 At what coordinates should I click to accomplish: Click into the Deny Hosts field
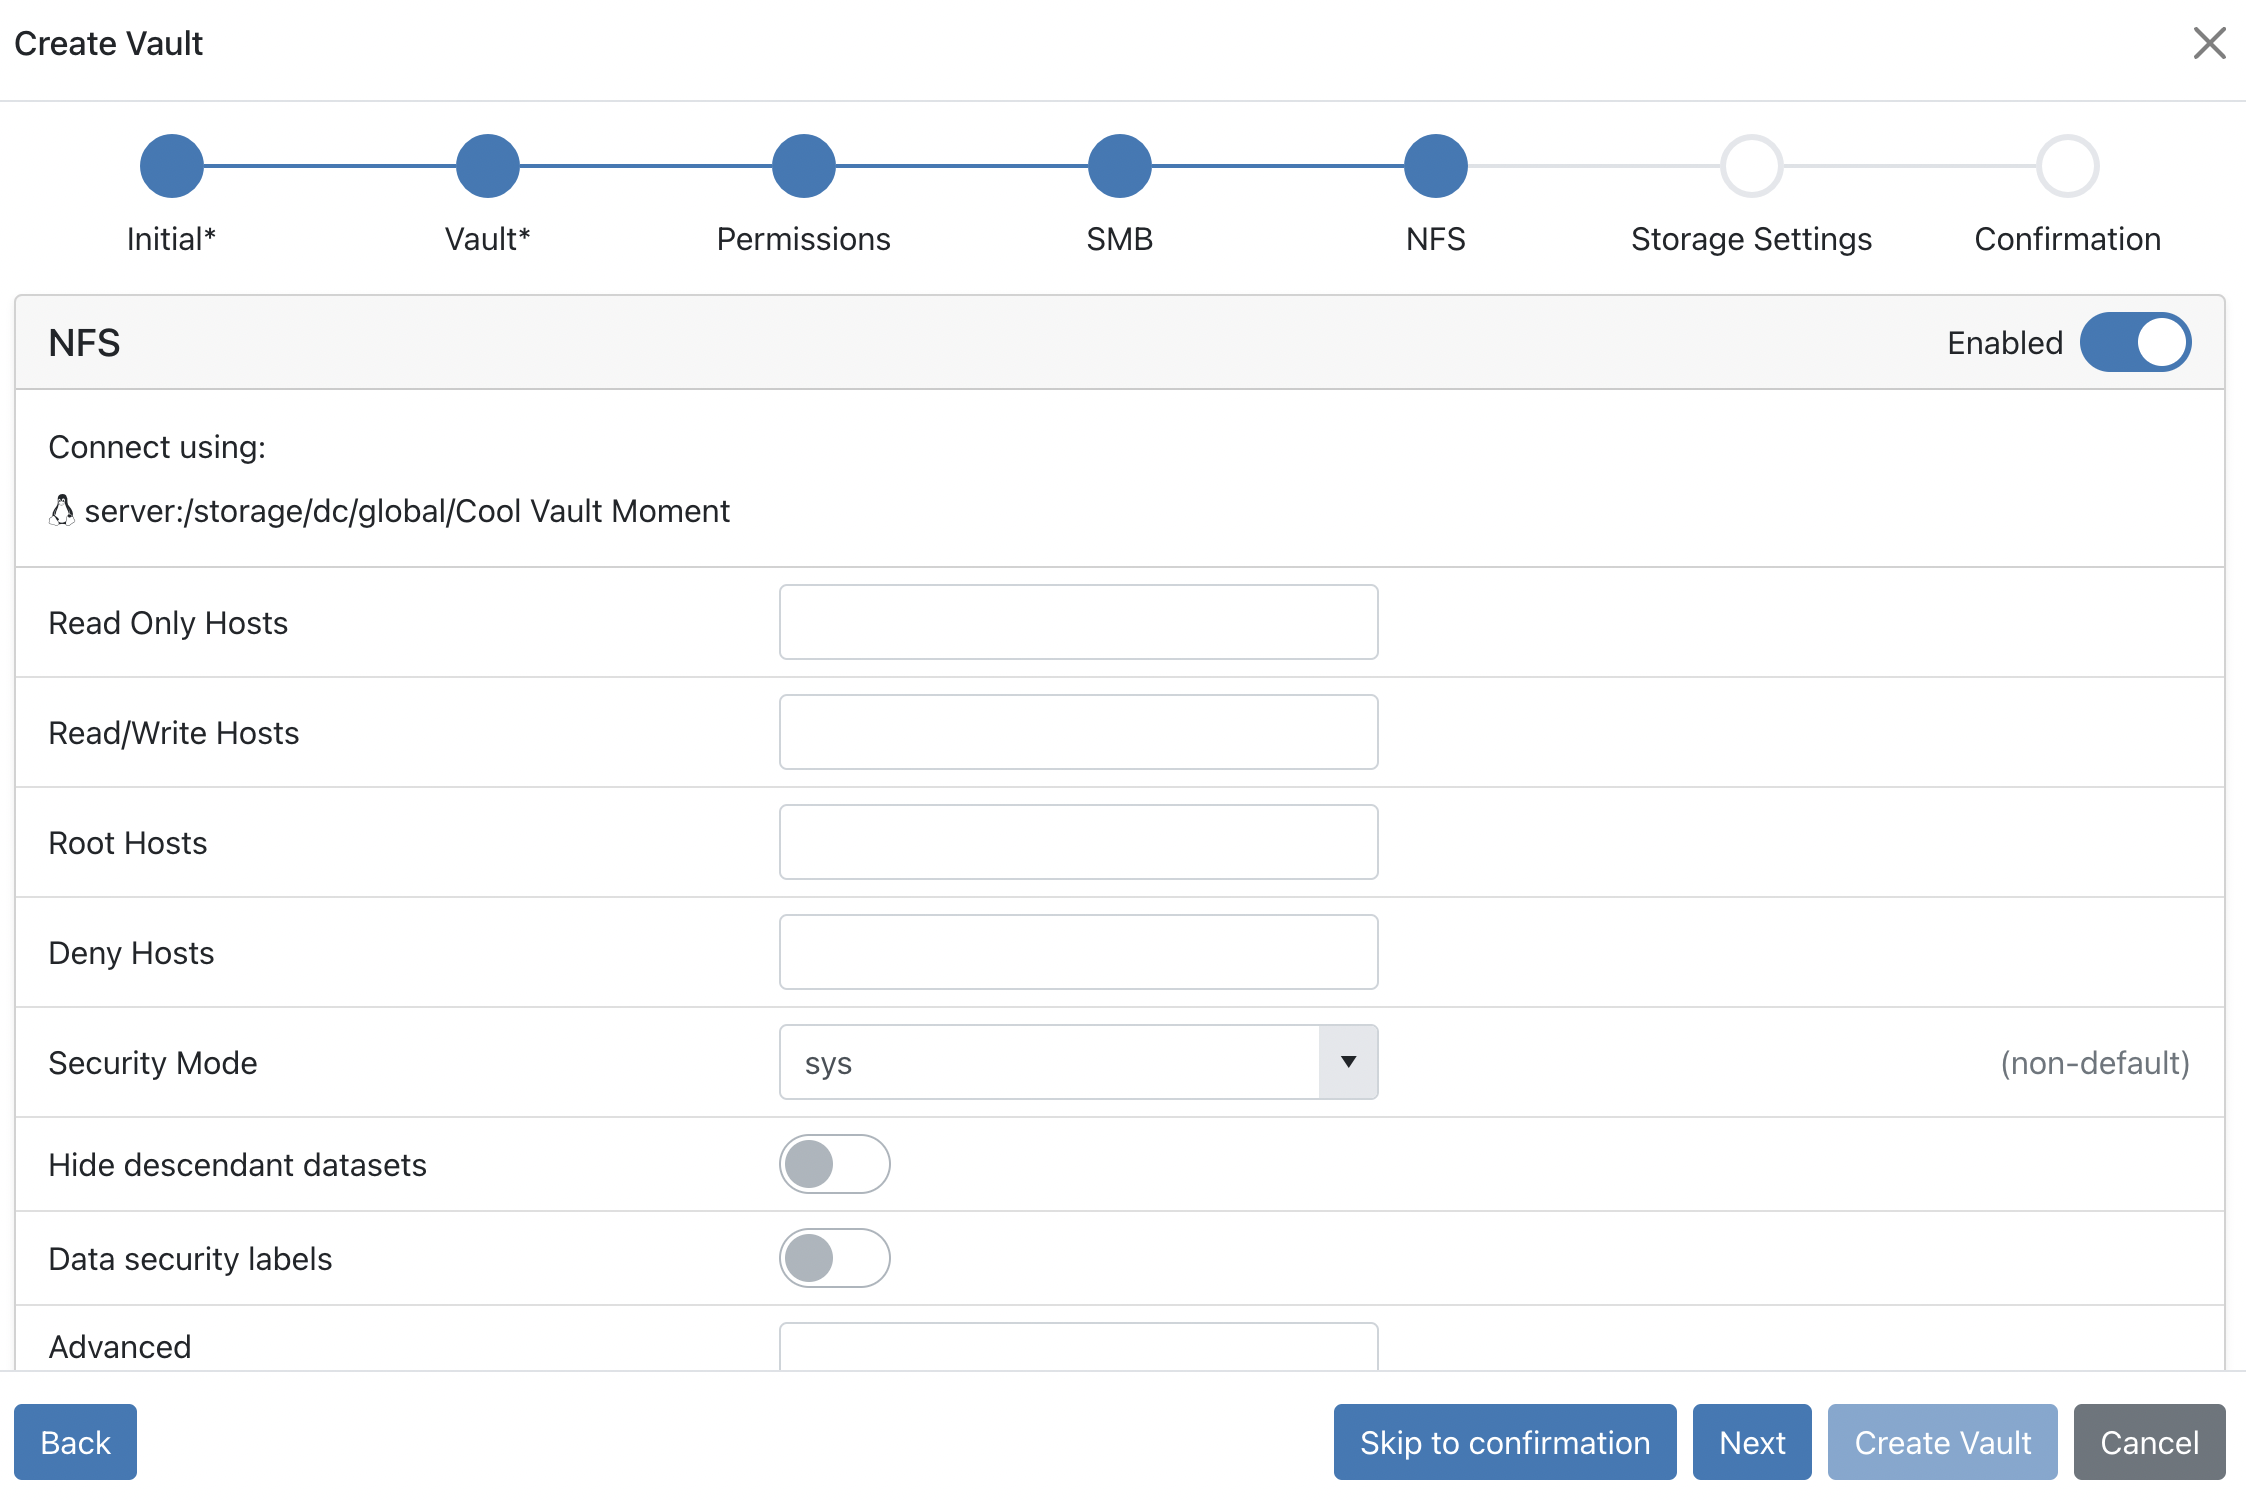click(1078, 952)
